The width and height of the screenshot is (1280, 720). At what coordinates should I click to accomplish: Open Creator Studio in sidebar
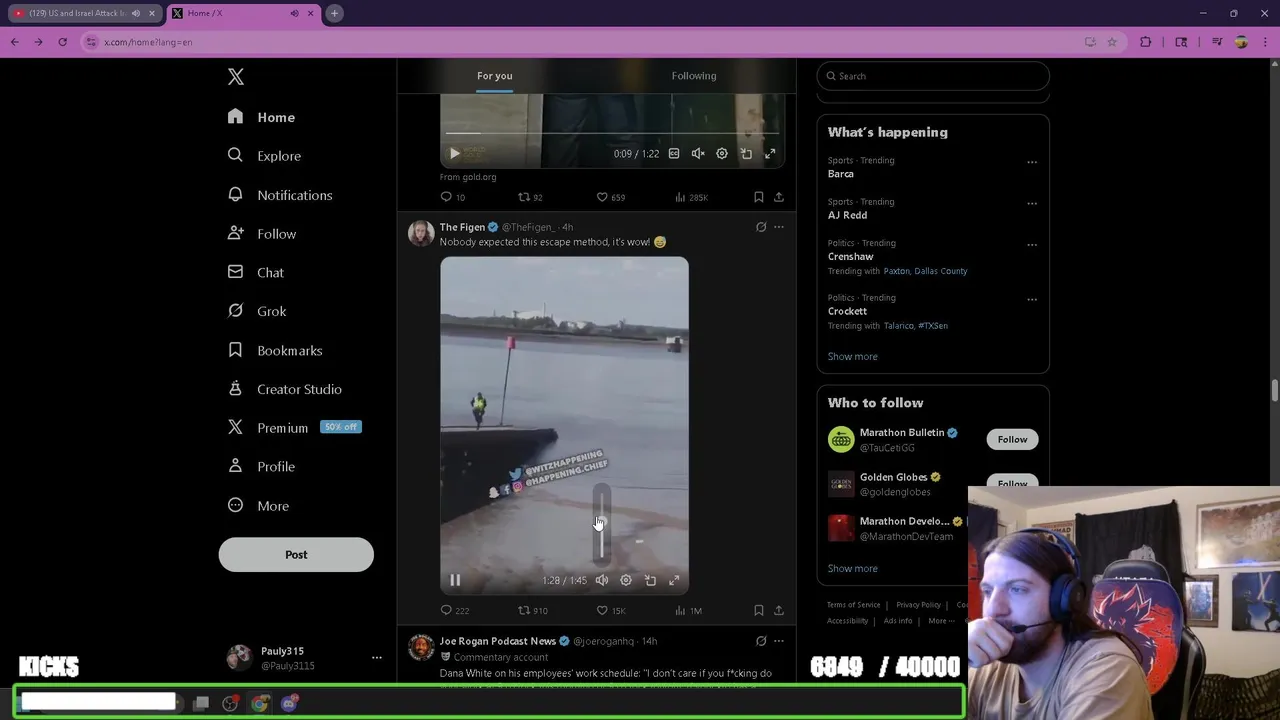coord(285,389)
